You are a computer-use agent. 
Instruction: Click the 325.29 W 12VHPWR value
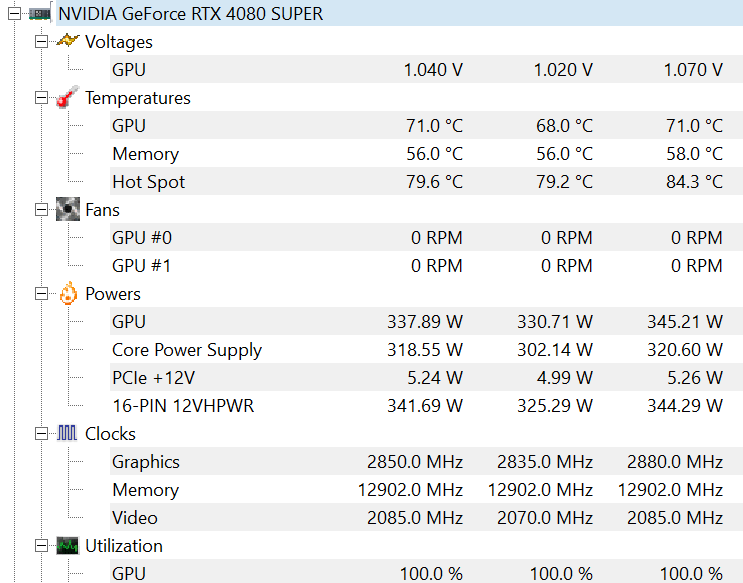555,405
